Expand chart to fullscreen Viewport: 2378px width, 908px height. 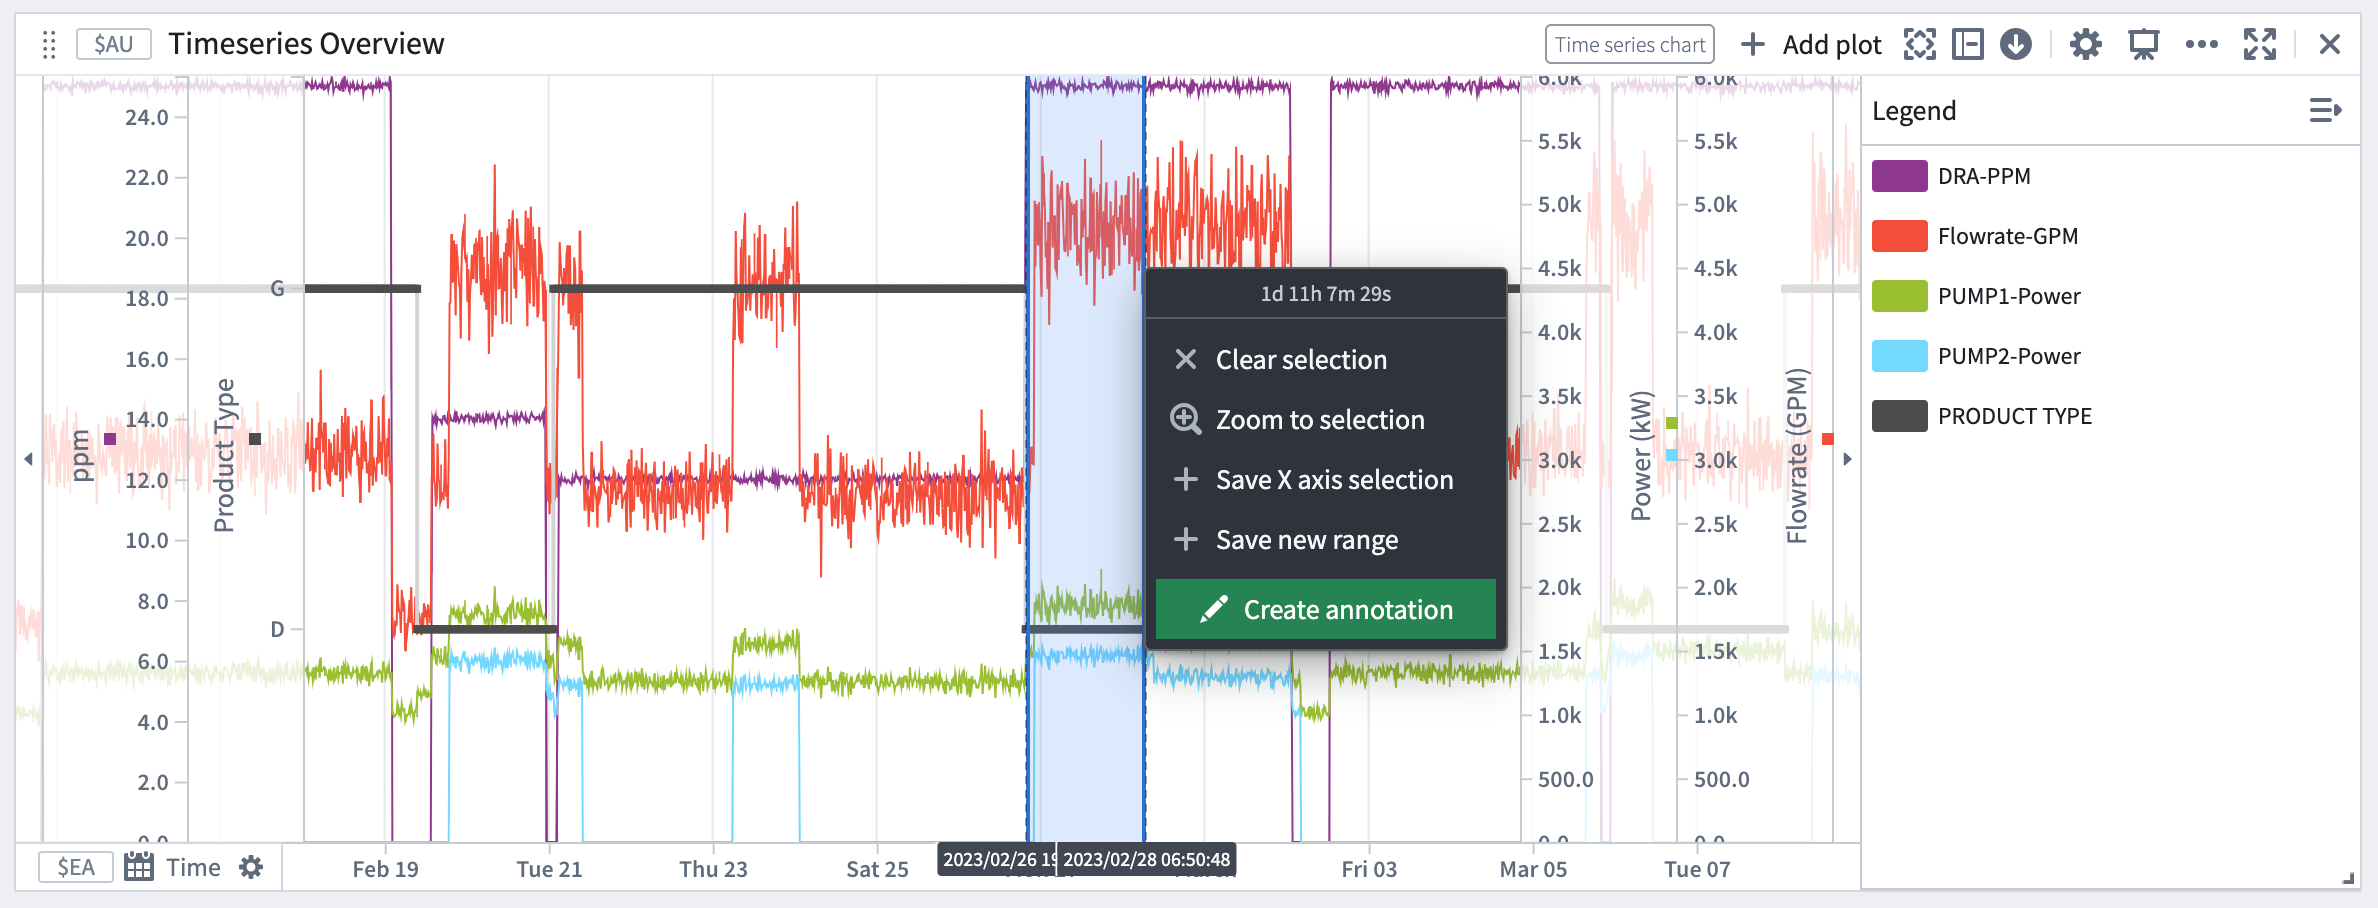click(x=2259, y=44)
